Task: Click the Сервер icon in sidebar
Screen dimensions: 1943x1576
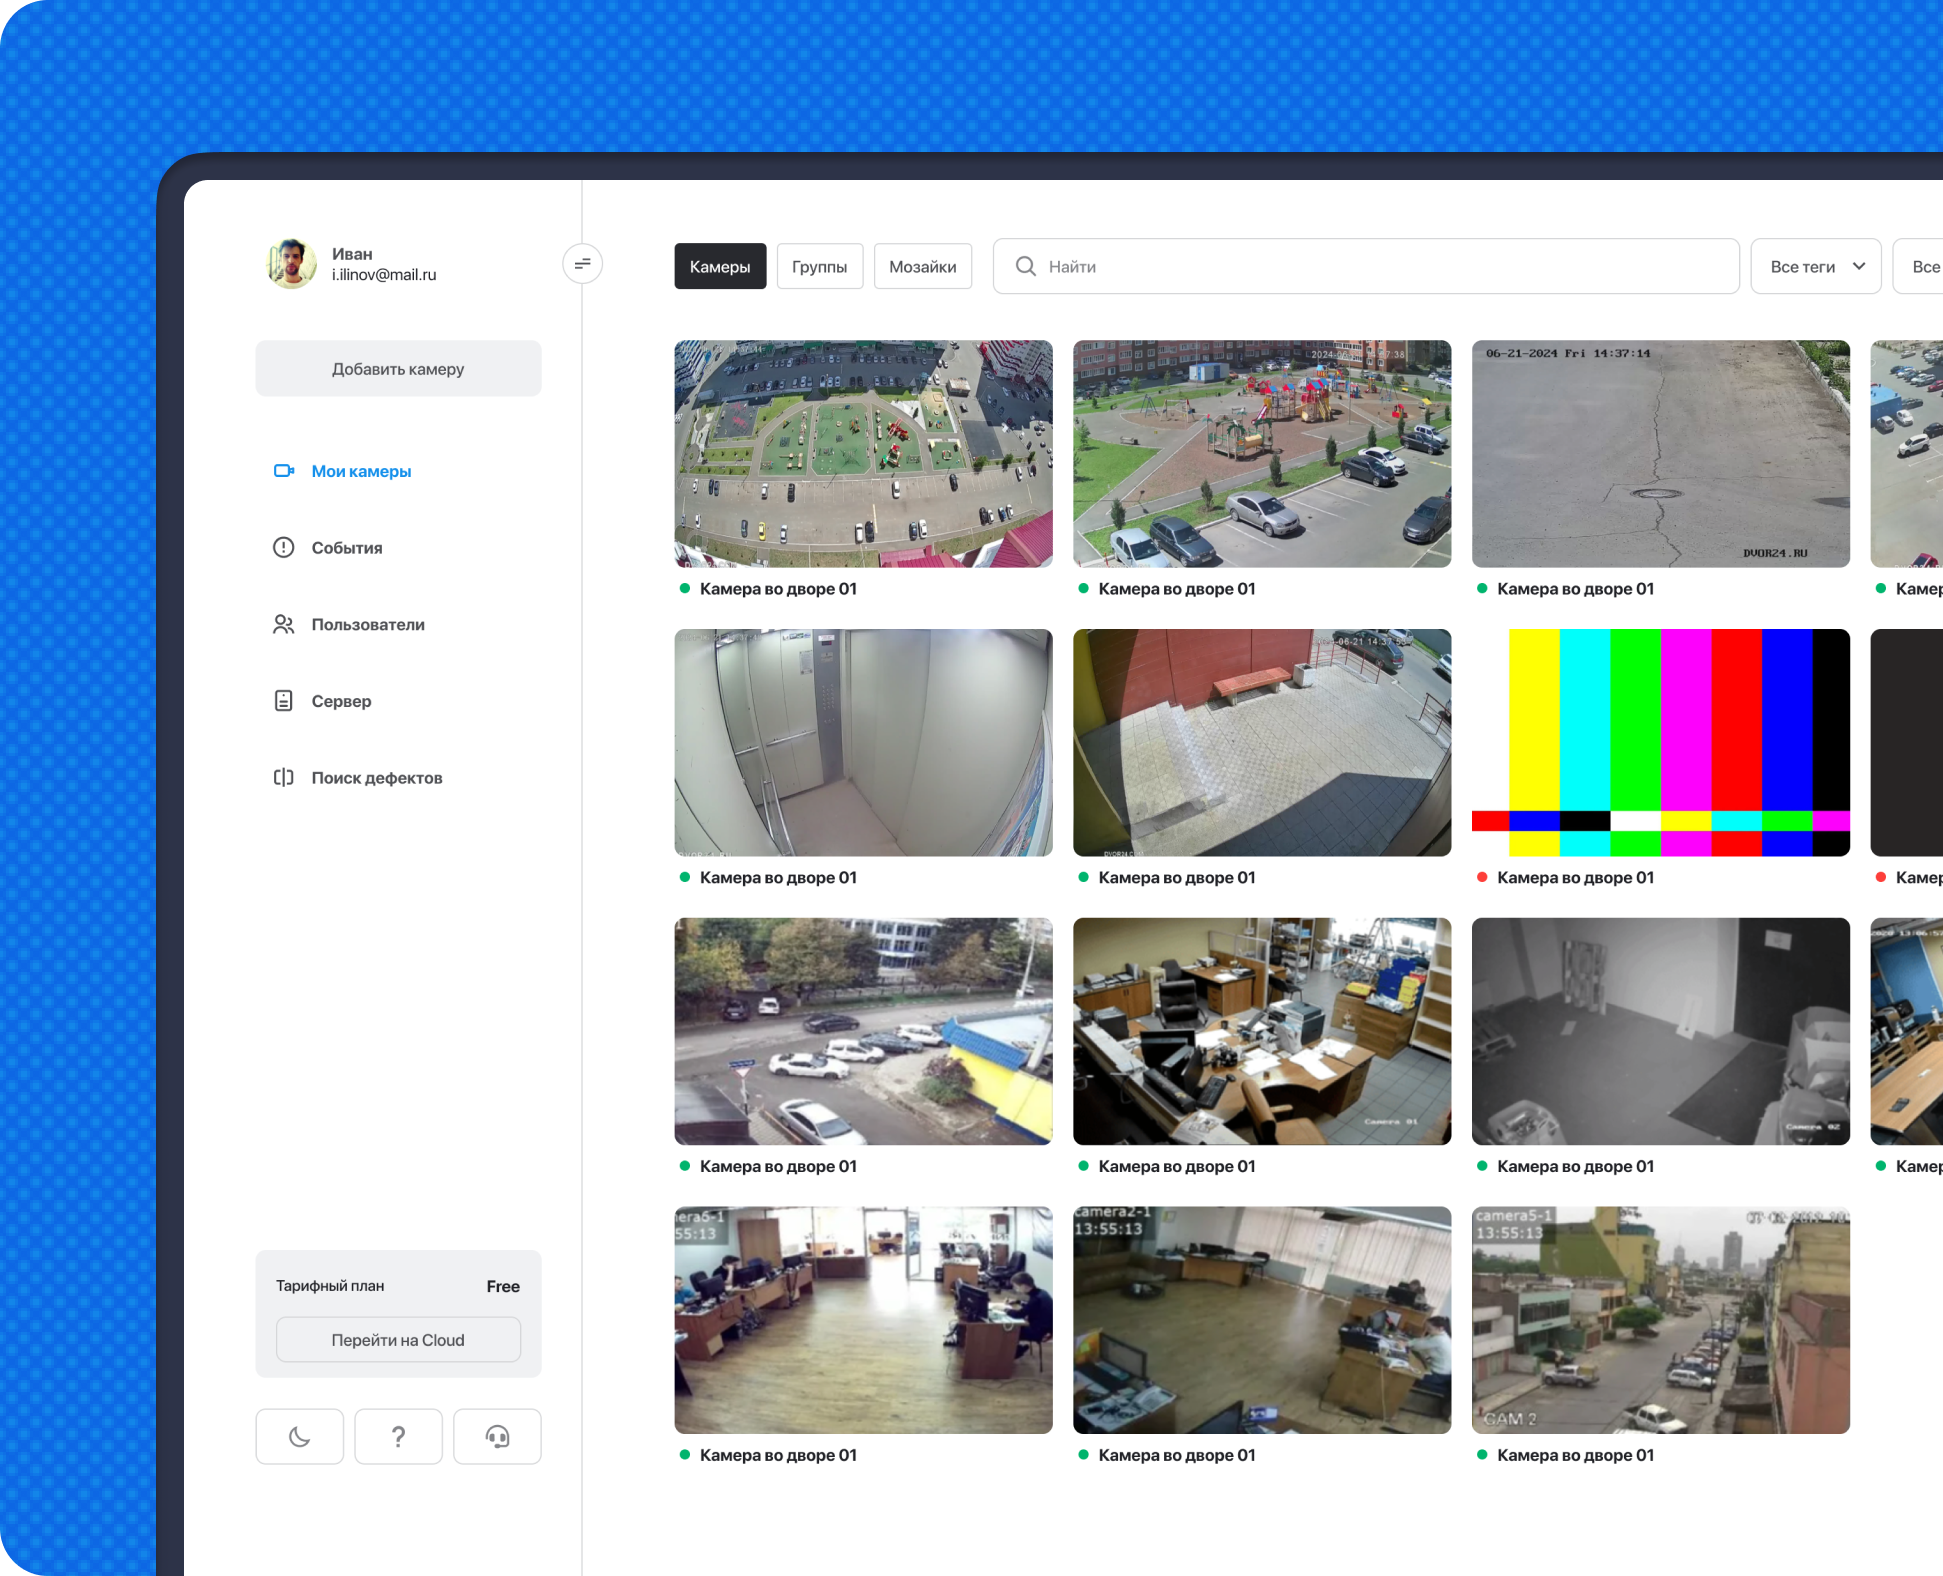Action: (284, 701)
